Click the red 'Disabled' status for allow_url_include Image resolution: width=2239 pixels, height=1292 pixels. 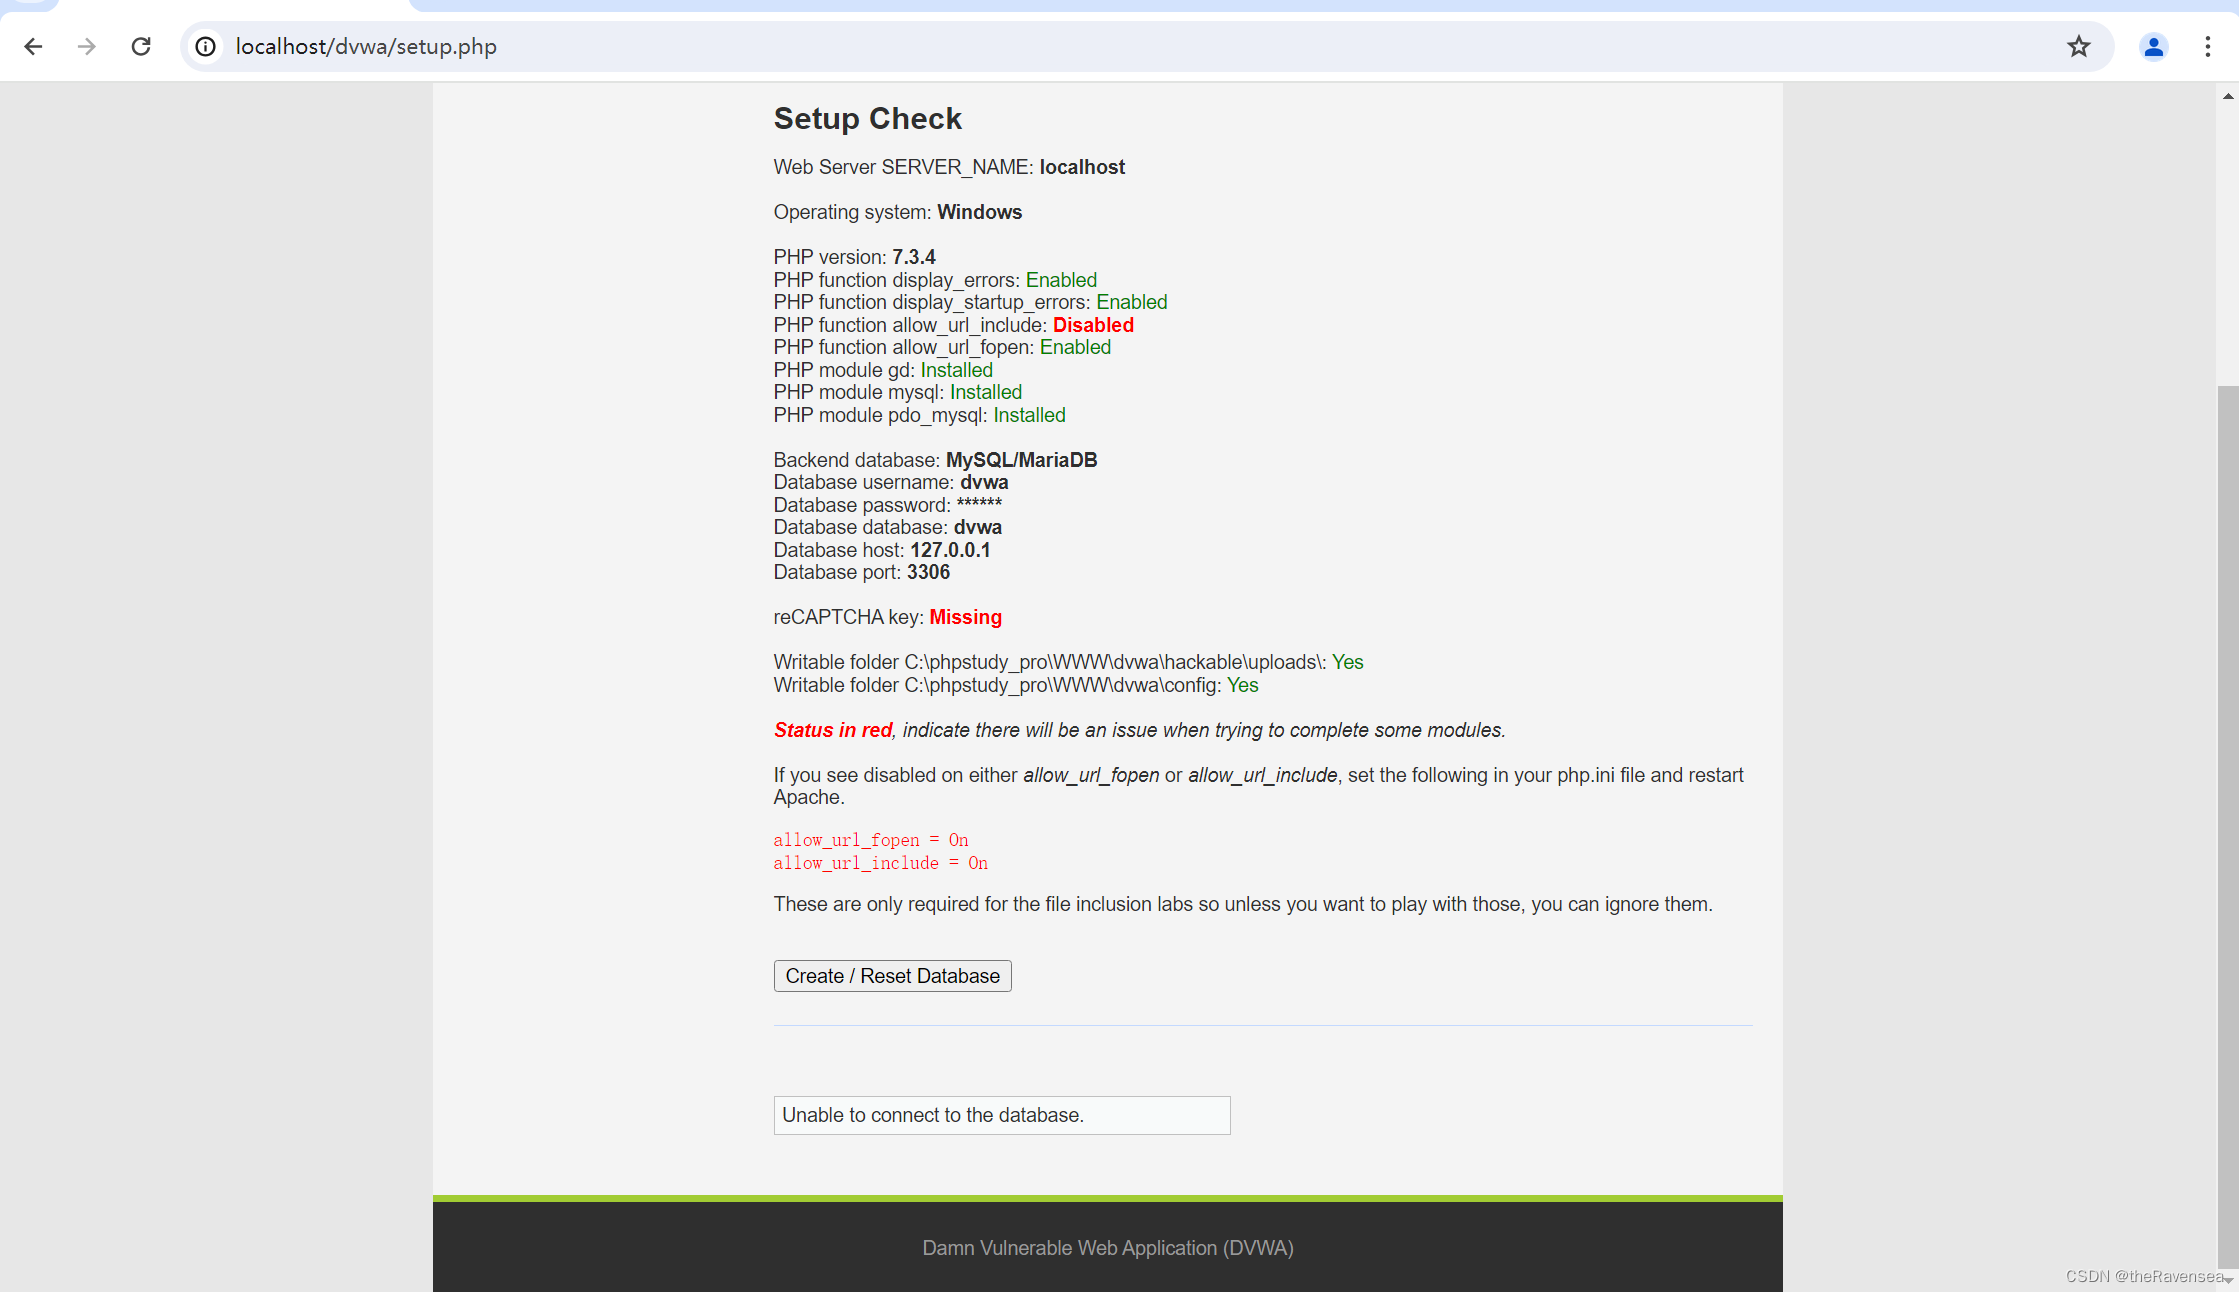pyautogui.click(x=1093, y=325)
